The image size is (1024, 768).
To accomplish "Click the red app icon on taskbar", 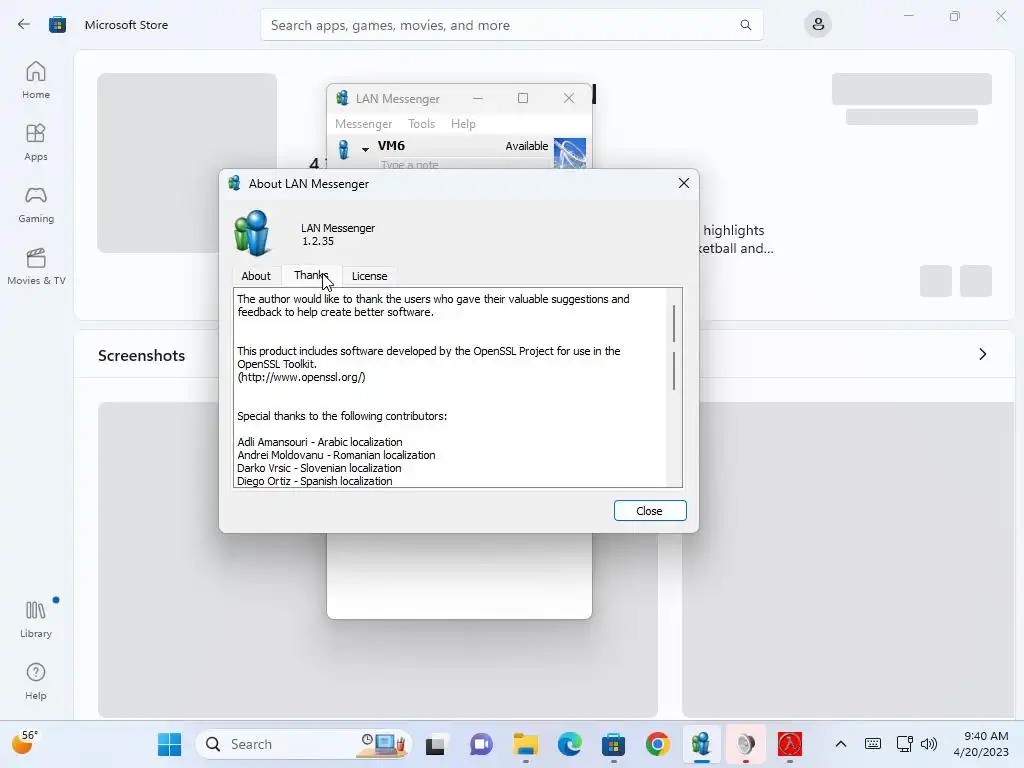I will coord(790,744).
